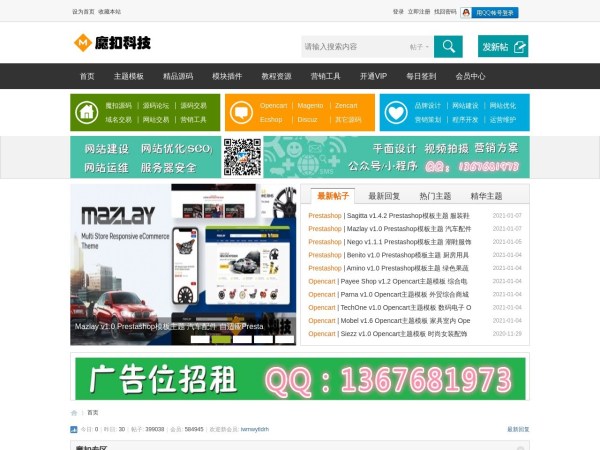This screenshot has width=600, height=450.
Task: Switch to the 热门主题 tab
Action: 435,196
